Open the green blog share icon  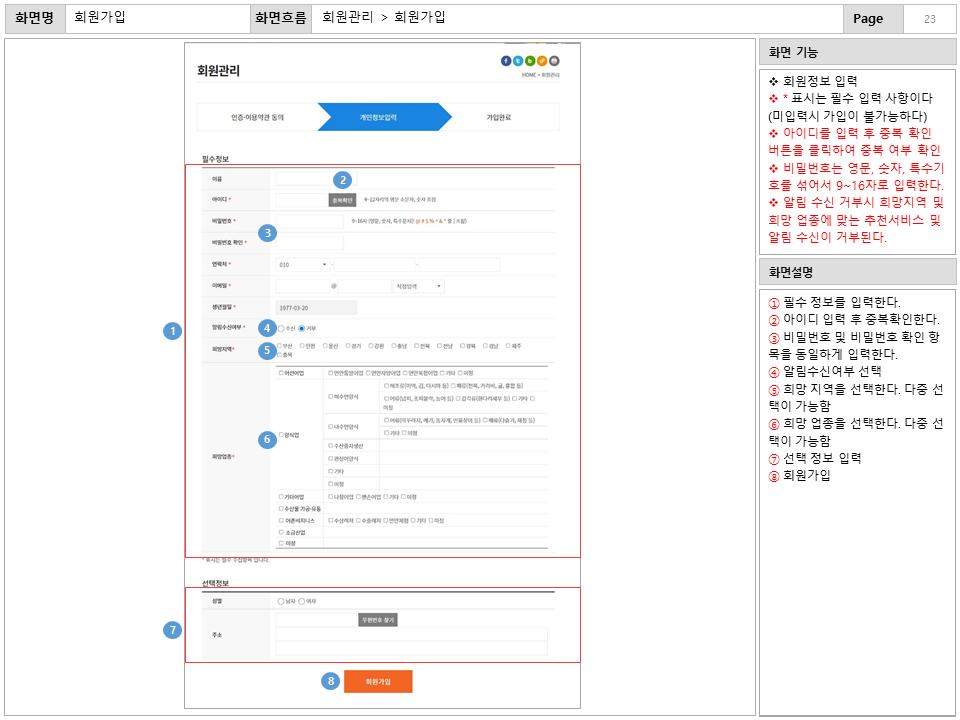530,60
